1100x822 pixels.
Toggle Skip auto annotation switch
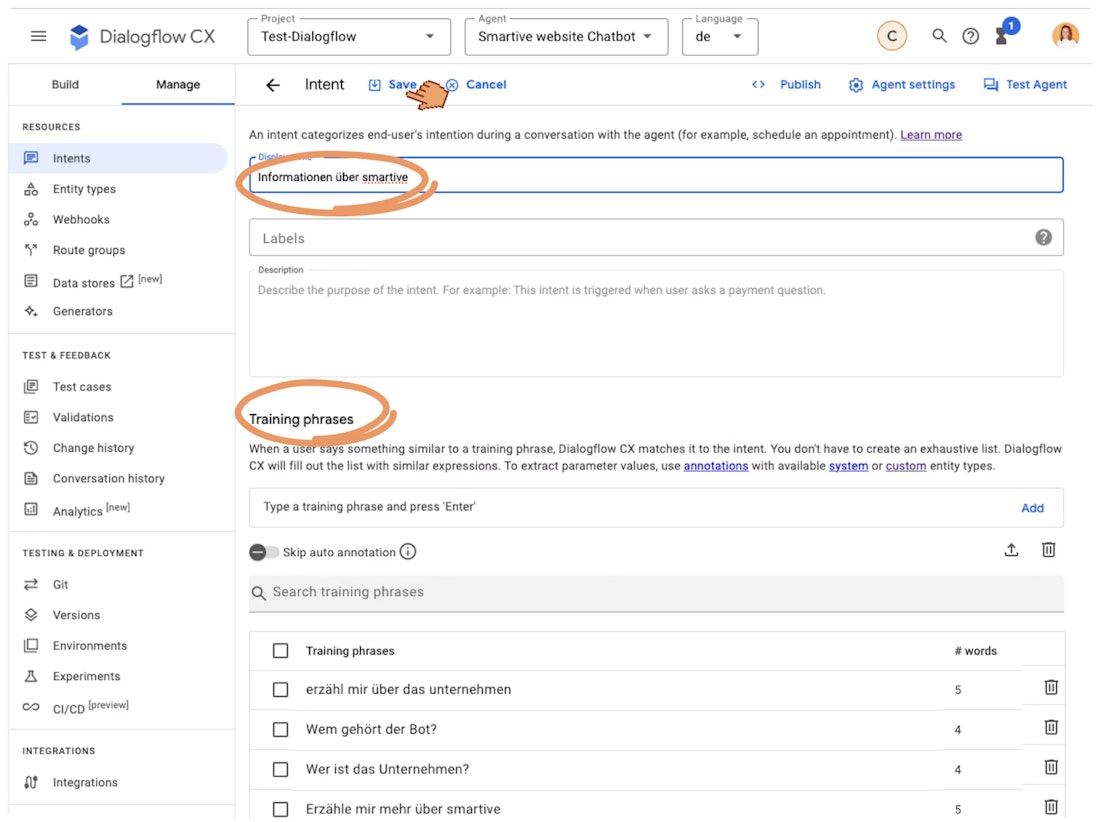point(263,552)
